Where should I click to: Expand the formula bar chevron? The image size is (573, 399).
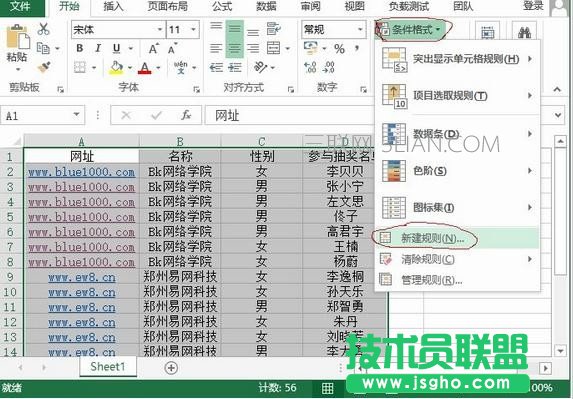point(558,115)
